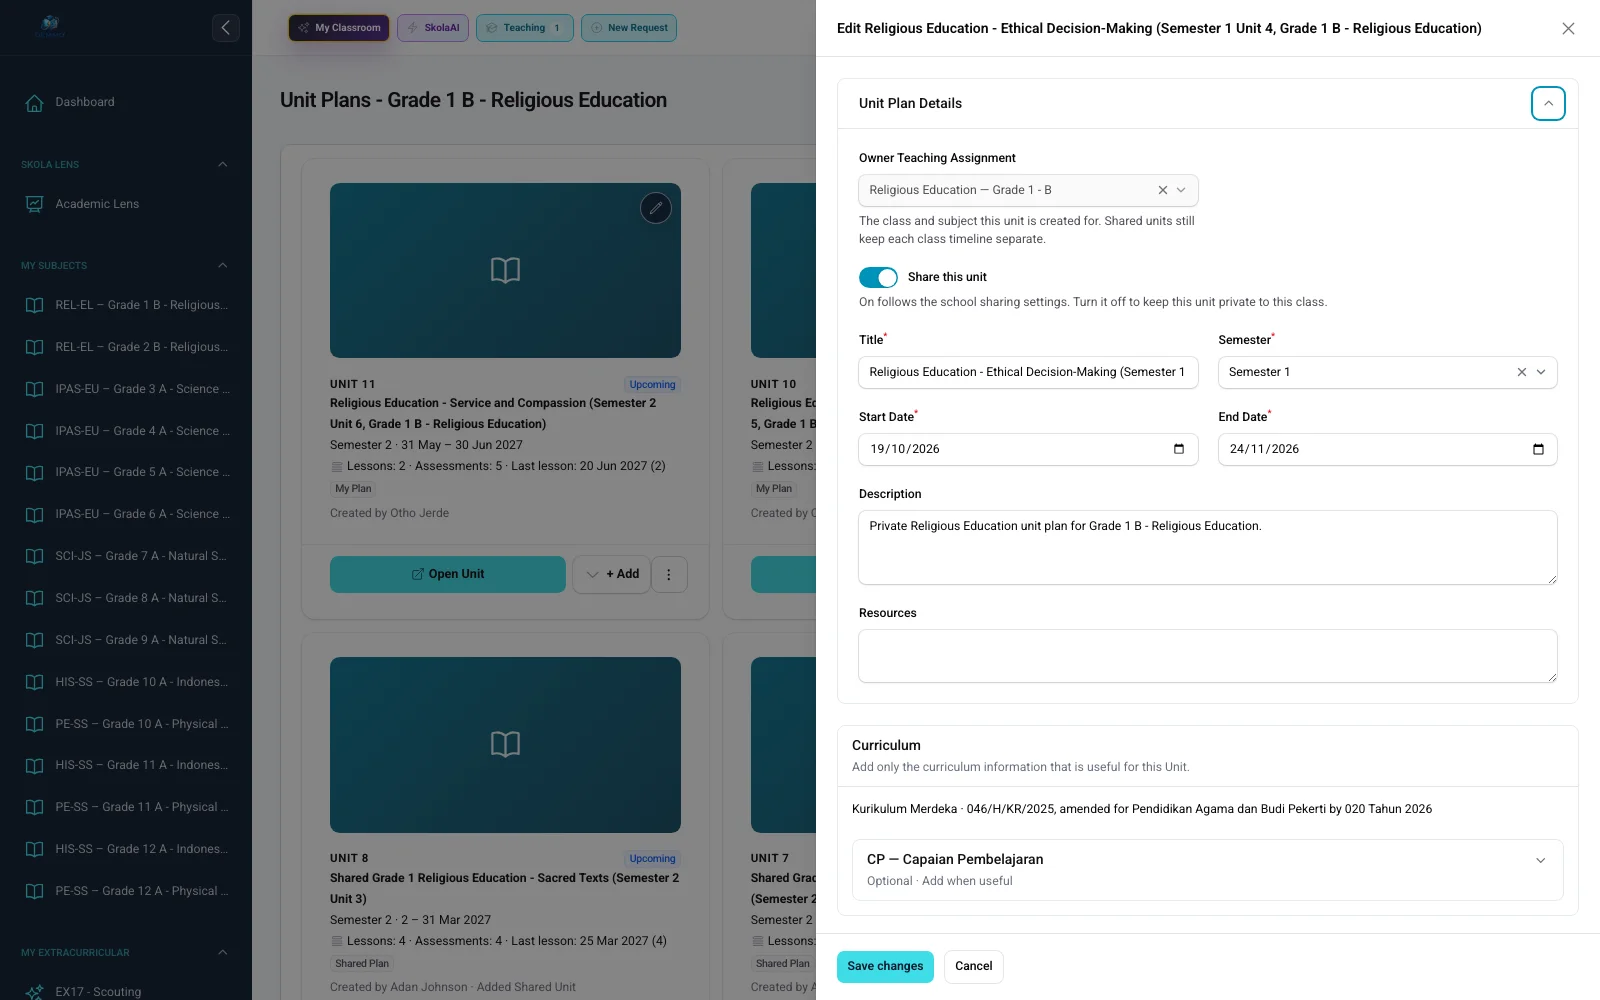Open Owner Teaching Assignment dropdown
Image resolution: width=1600 pixels, height=1000 pixels.
(1181, 190)
